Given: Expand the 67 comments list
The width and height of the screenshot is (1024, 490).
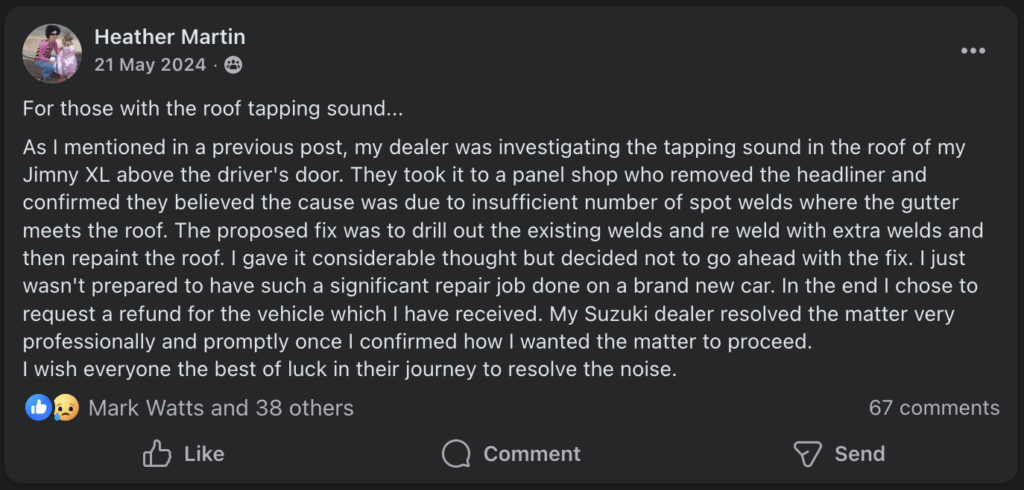Looking at the screenshot, I should 934,408.
